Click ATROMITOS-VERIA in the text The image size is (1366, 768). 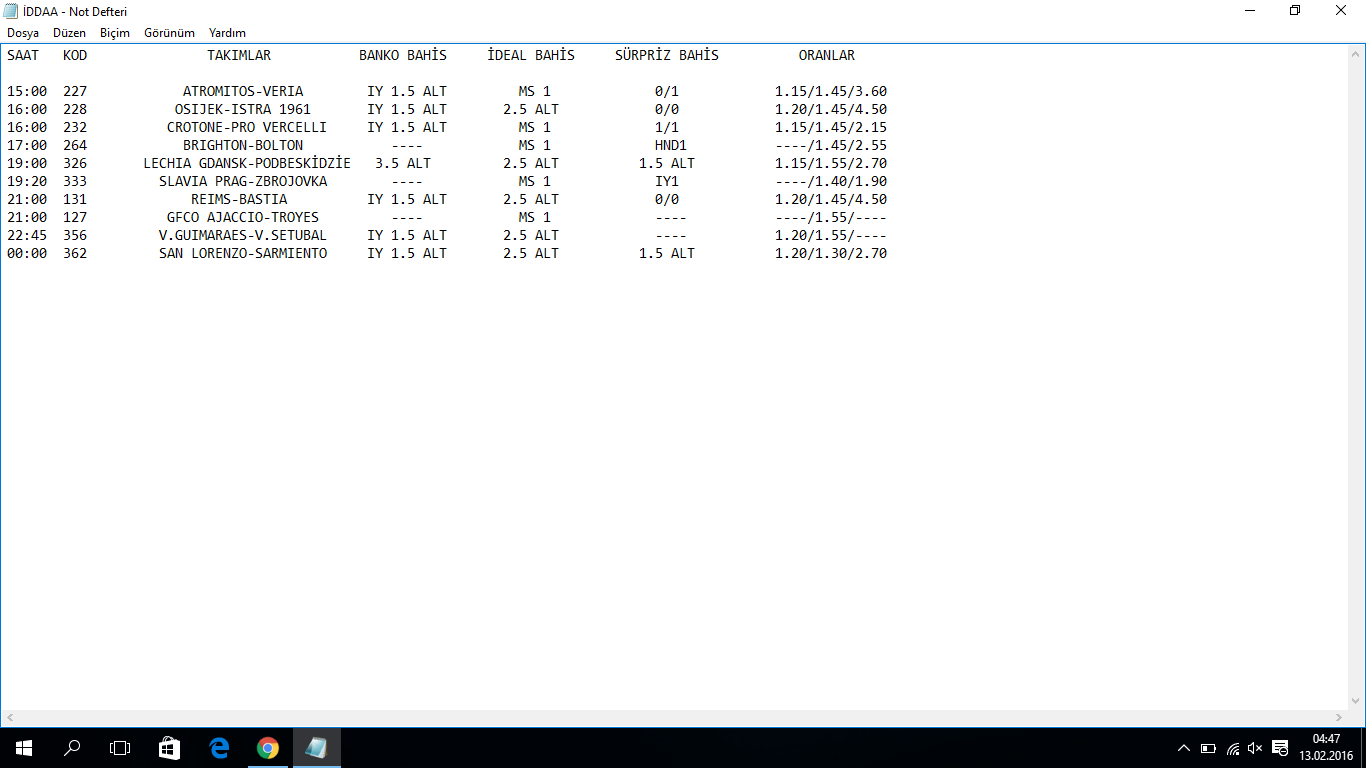point(243,91)
